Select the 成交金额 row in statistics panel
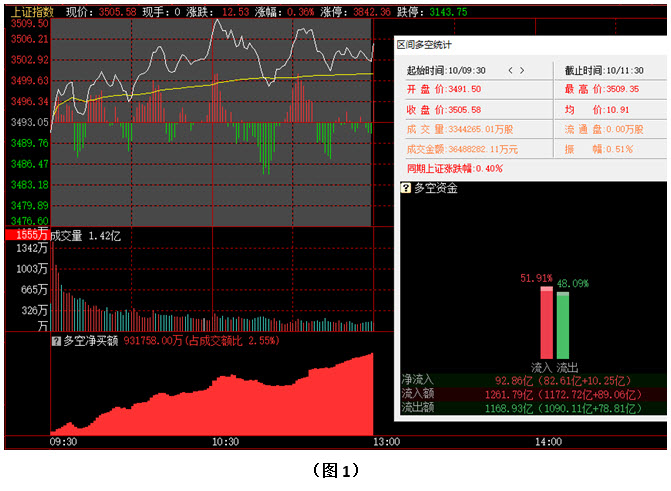 462,149
